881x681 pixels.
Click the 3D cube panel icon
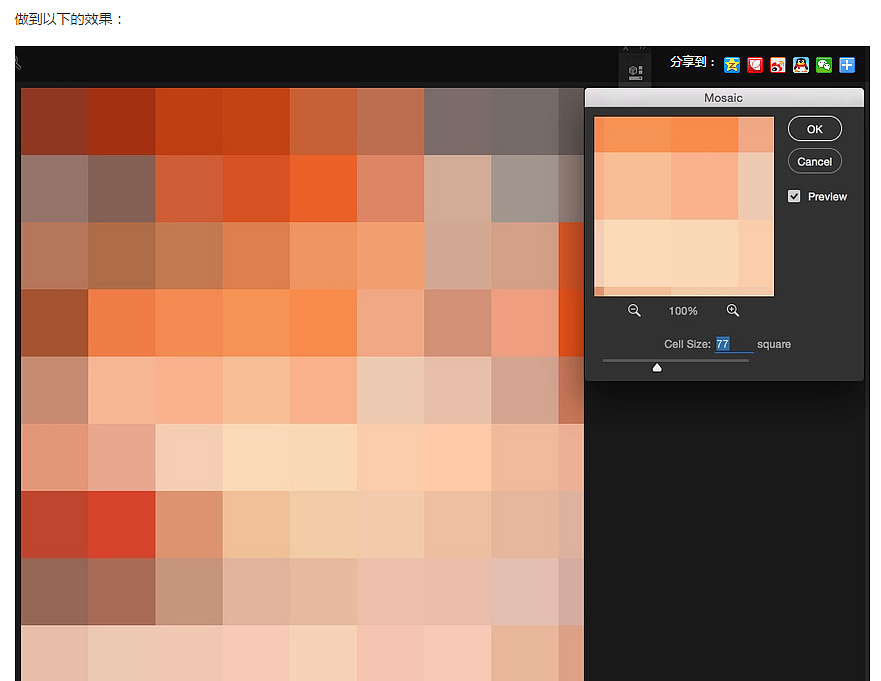[x=635, y=72]
